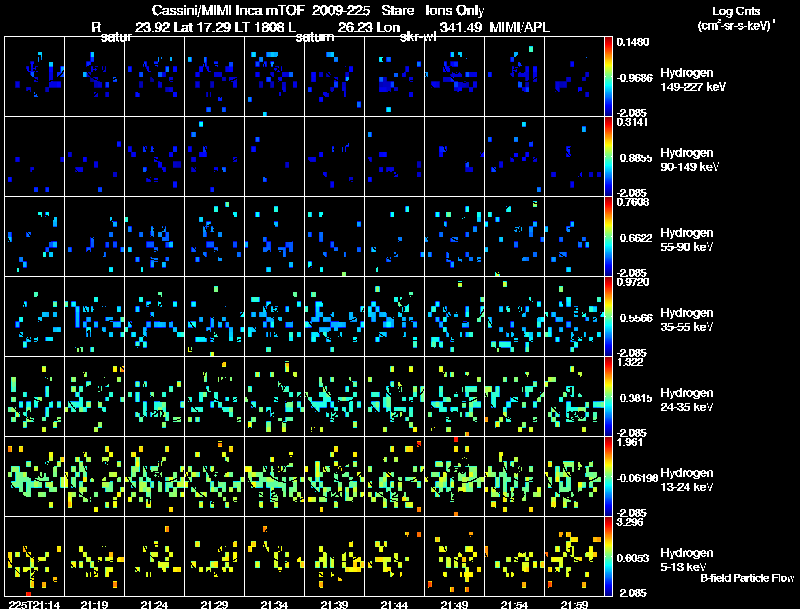
Task: Click the '-0.06198' color scale midpoint
Action: click(x=638, y=478)
